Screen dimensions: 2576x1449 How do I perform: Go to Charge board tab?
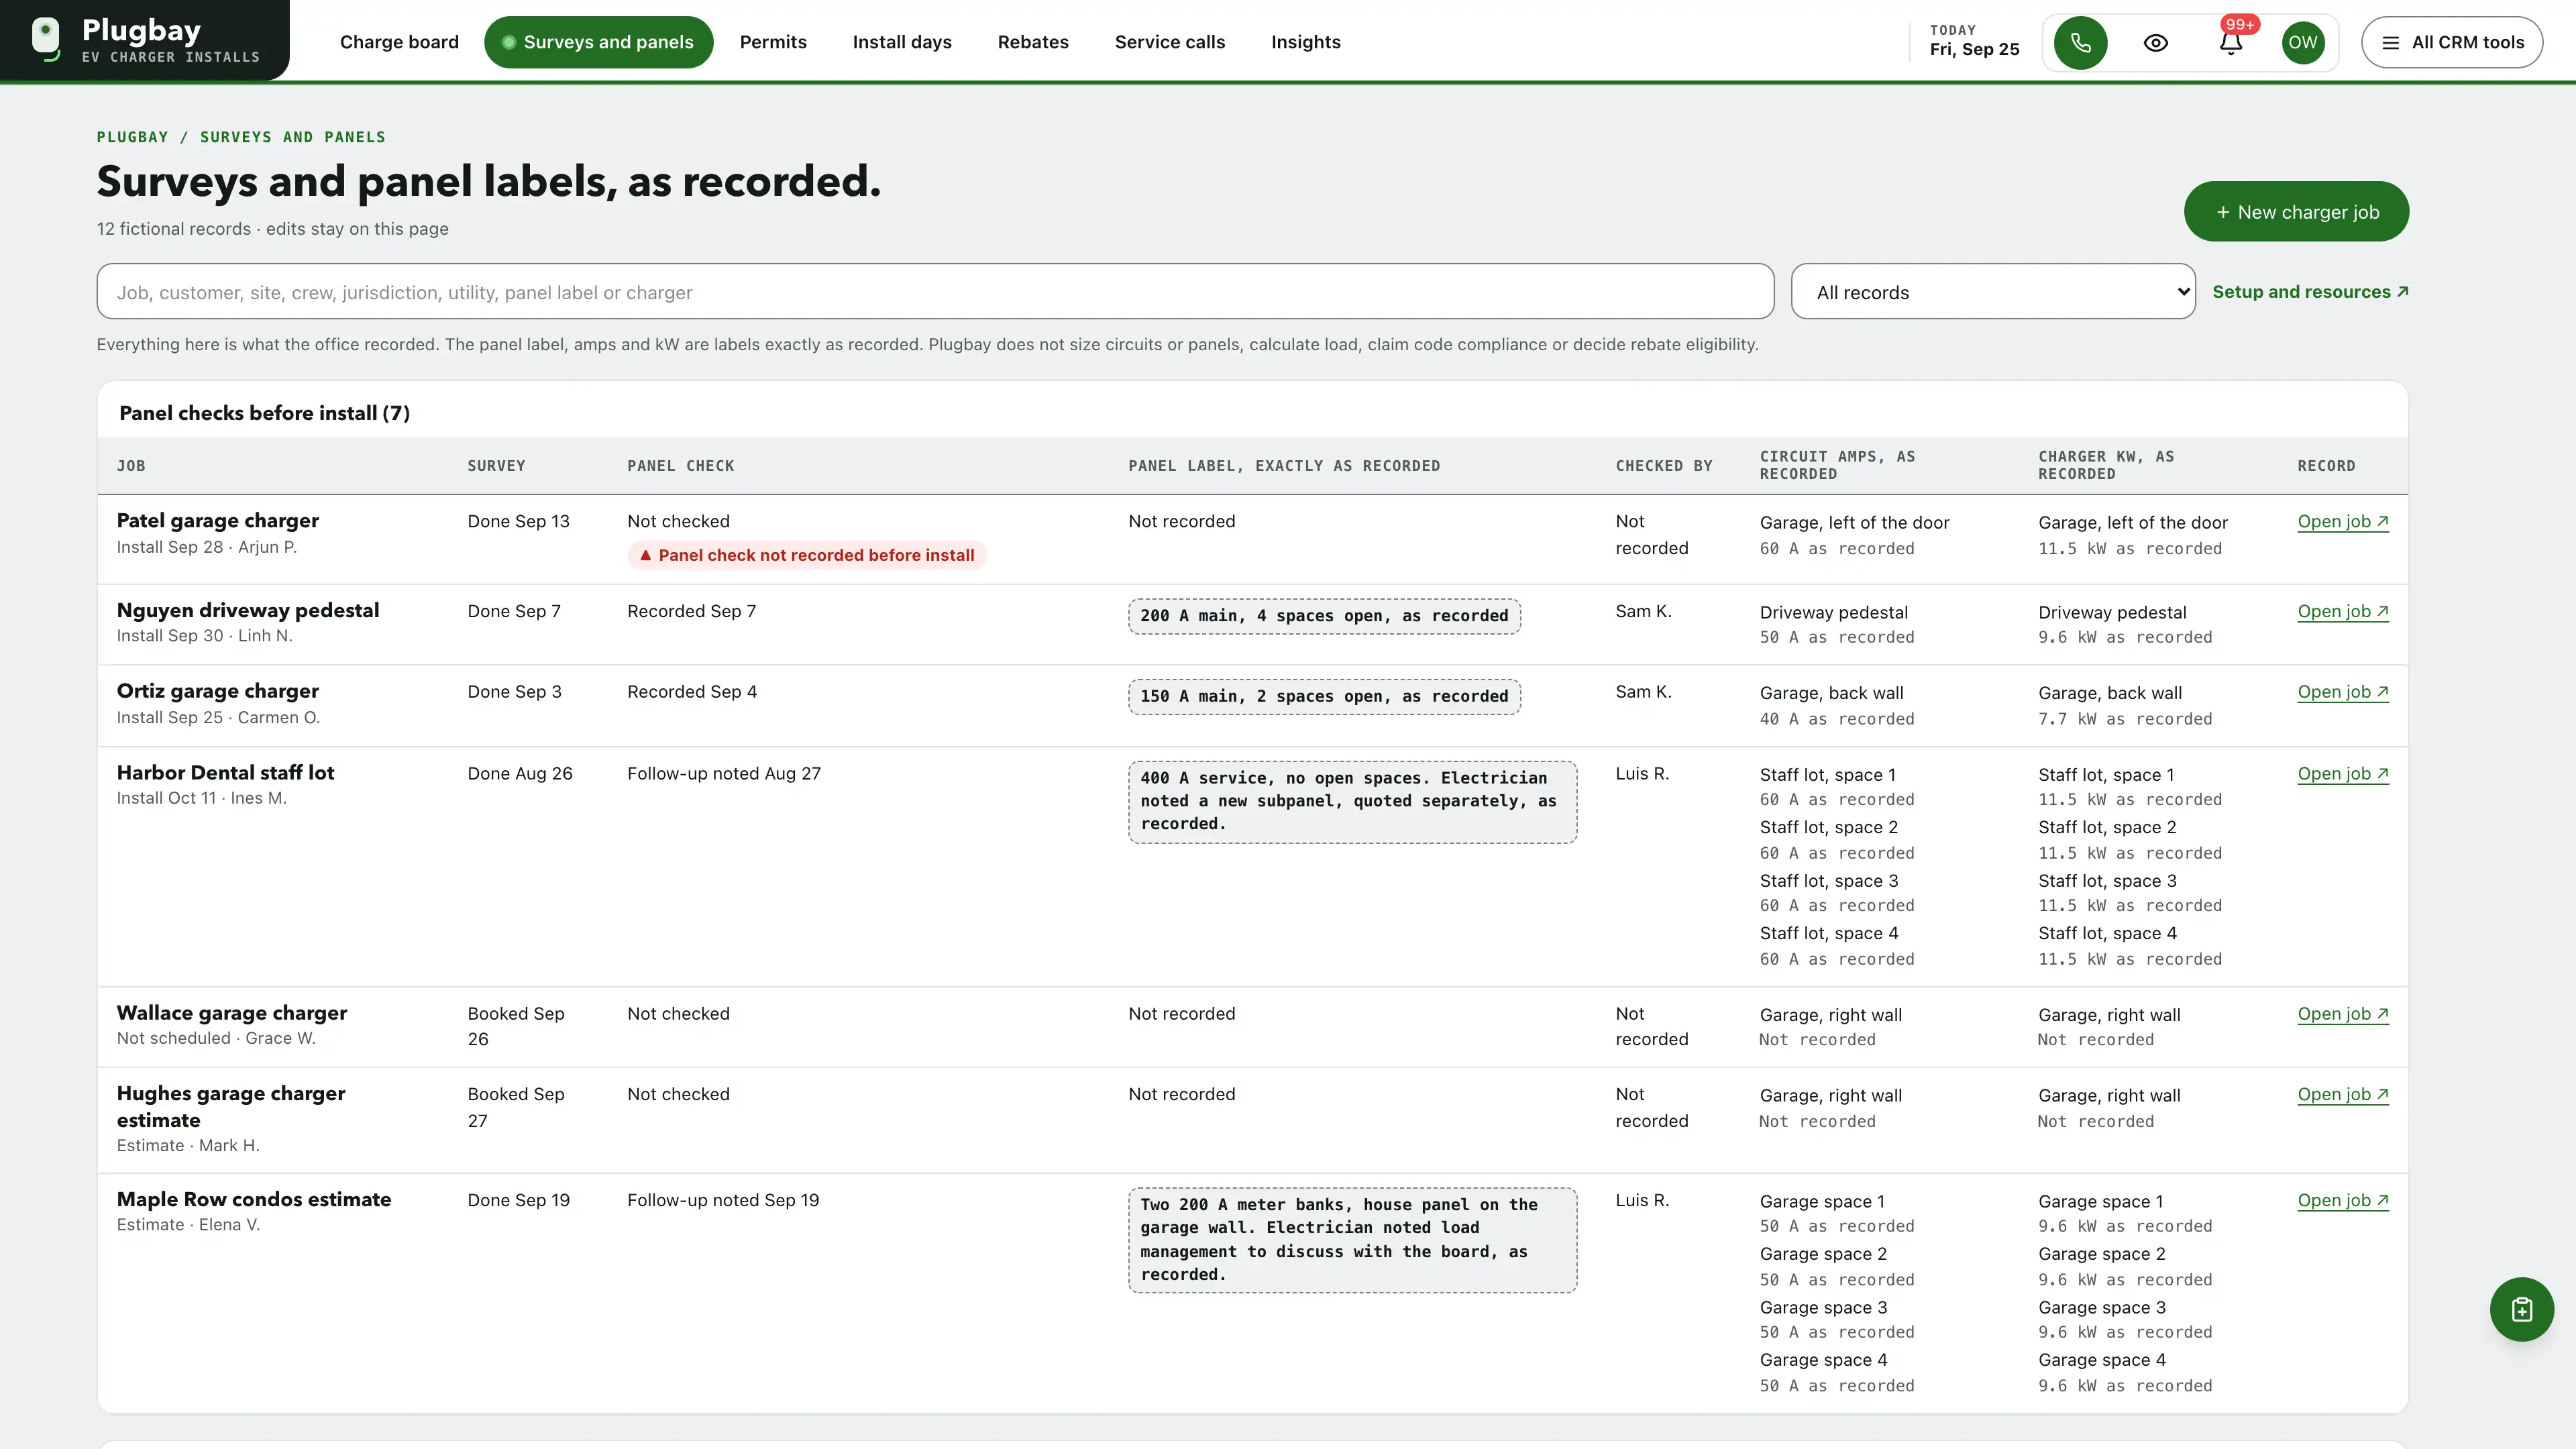[399, 42]
